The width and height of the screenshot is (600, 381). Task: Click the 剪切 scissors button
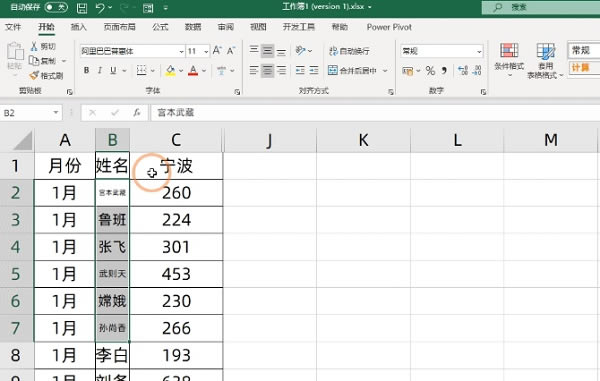click(x=43, y=46)
